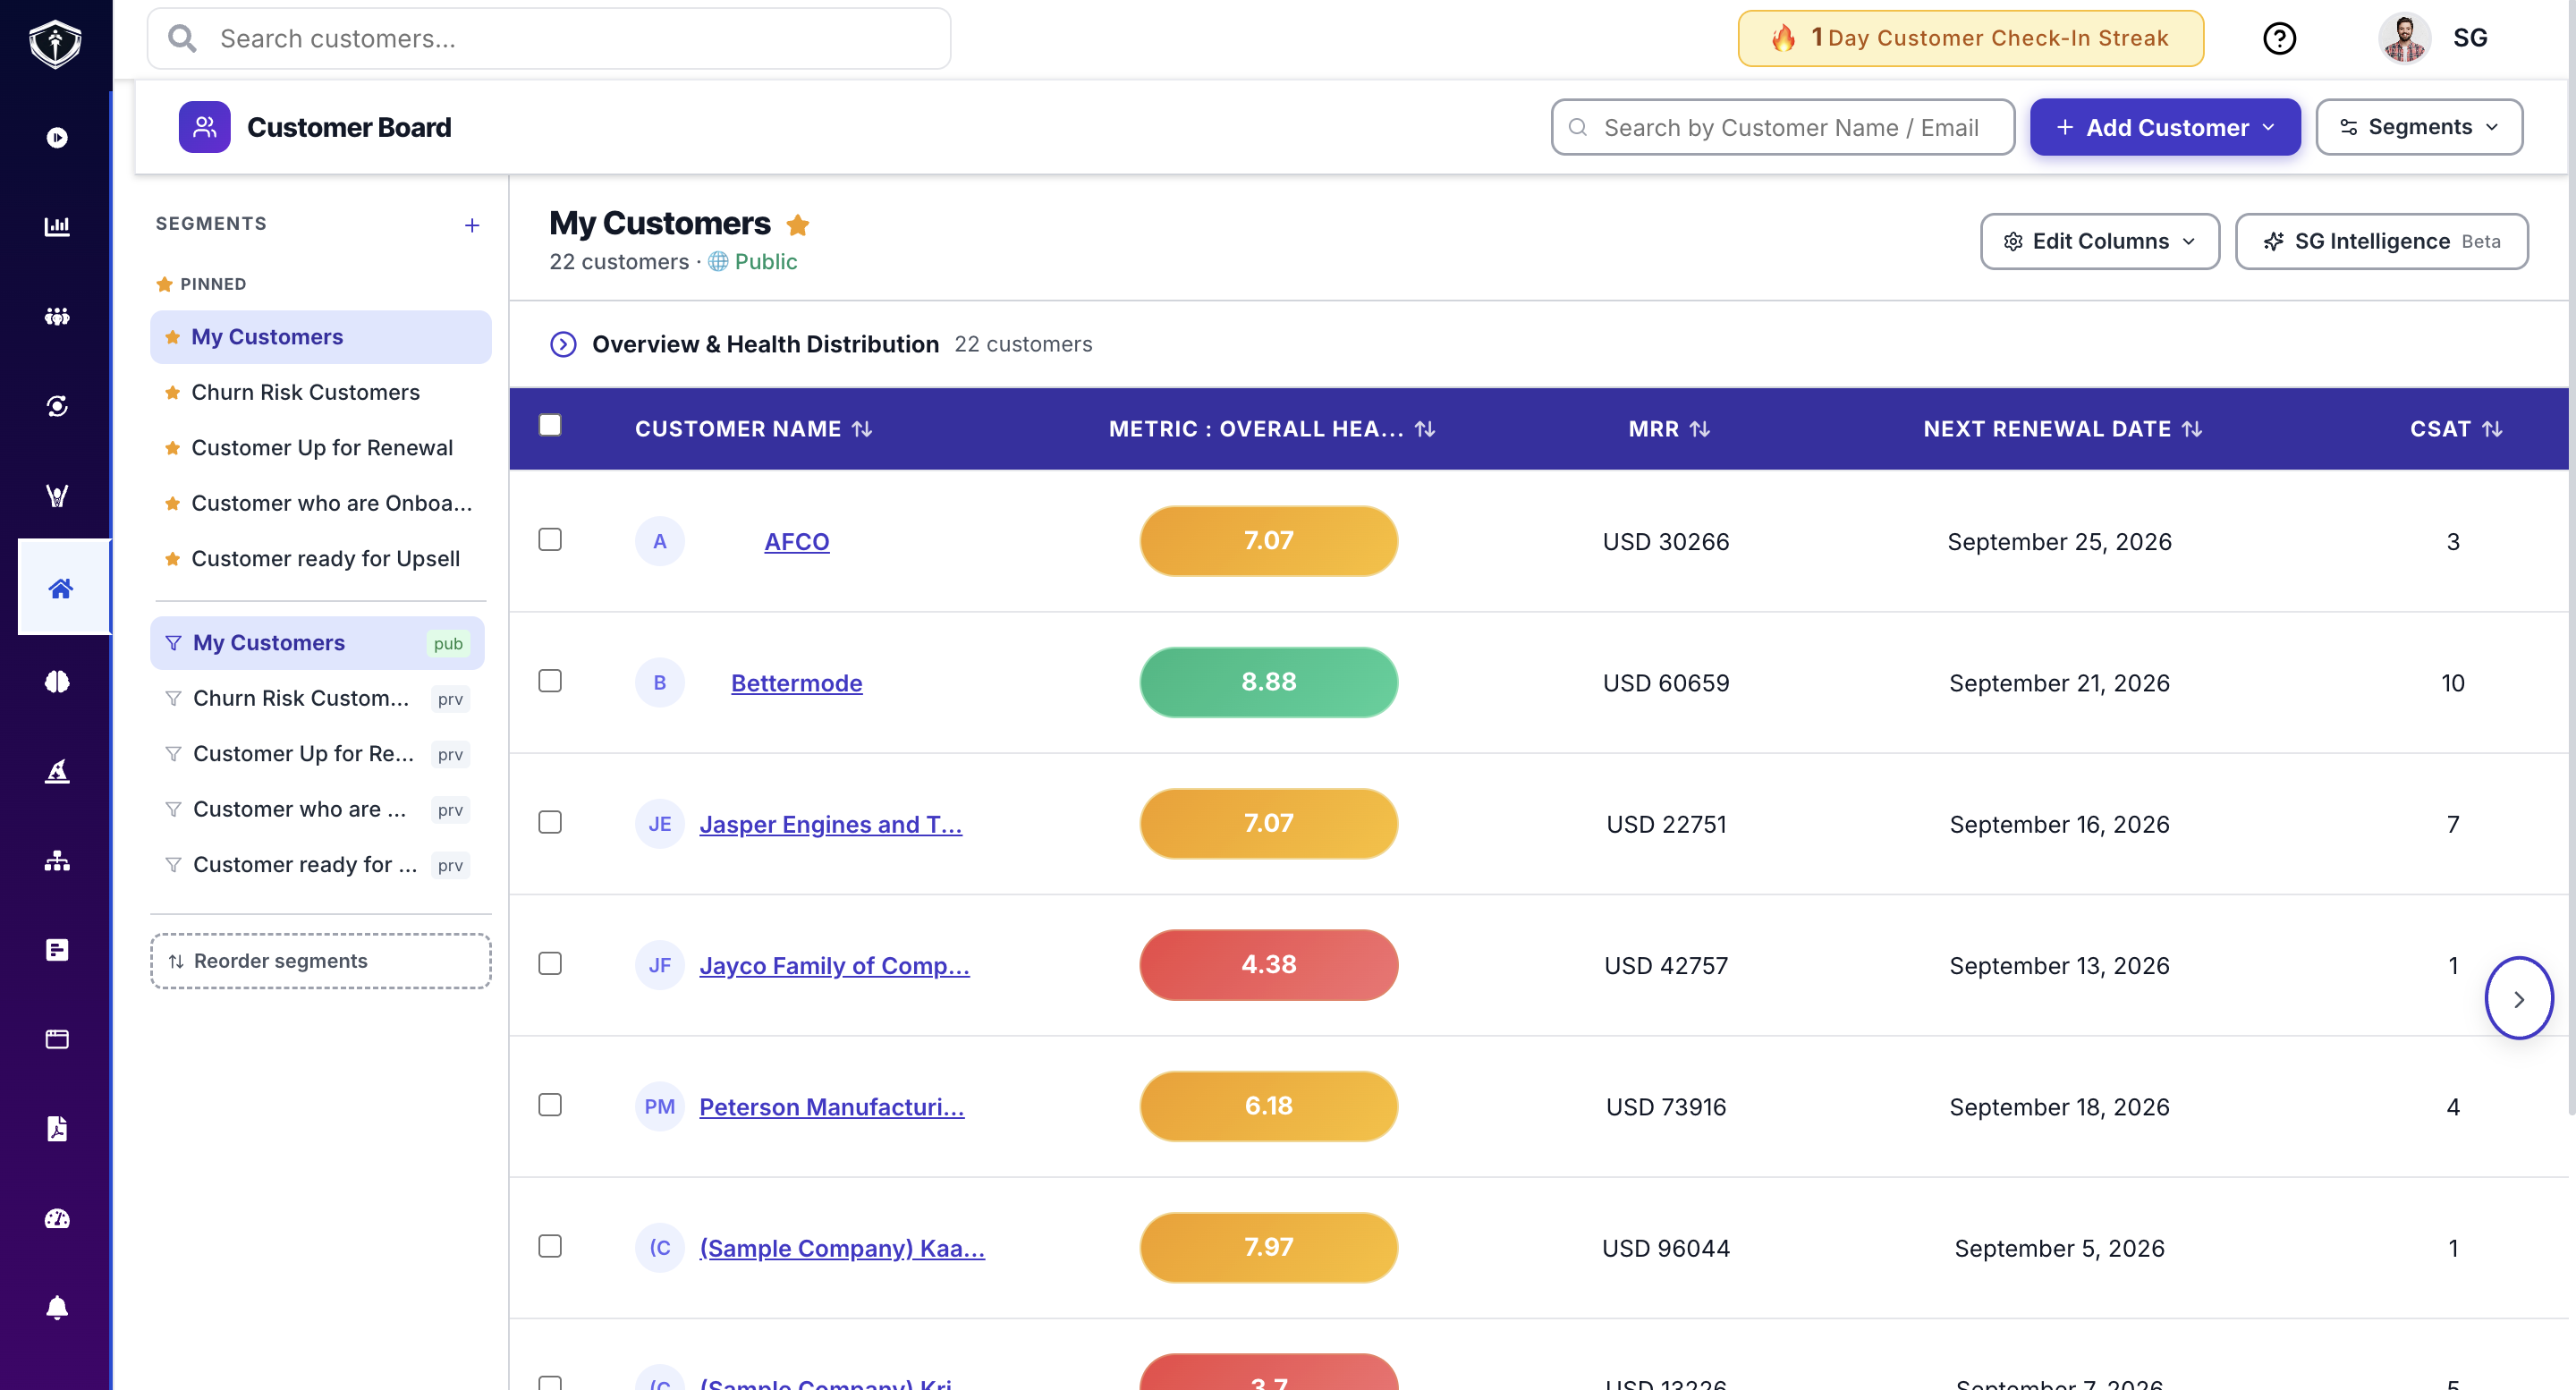Click the SG user avatar
This screenshot has width=2576, height=1390.
tap(2404, 38)
